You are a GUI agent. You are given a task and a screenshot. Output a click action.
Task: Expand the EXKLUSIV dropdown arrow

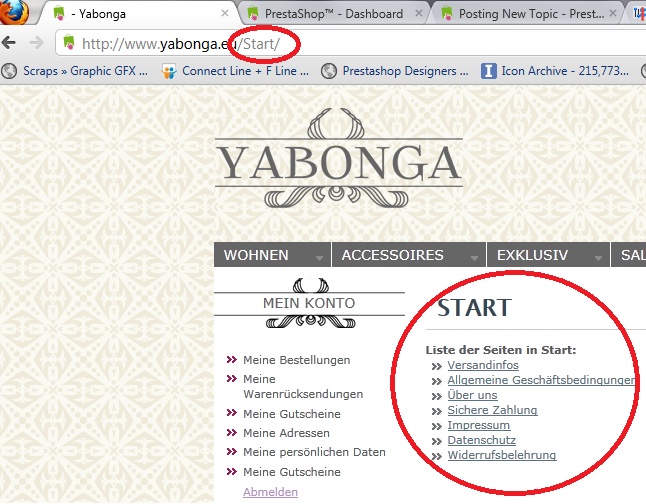[x=598, y=258]
